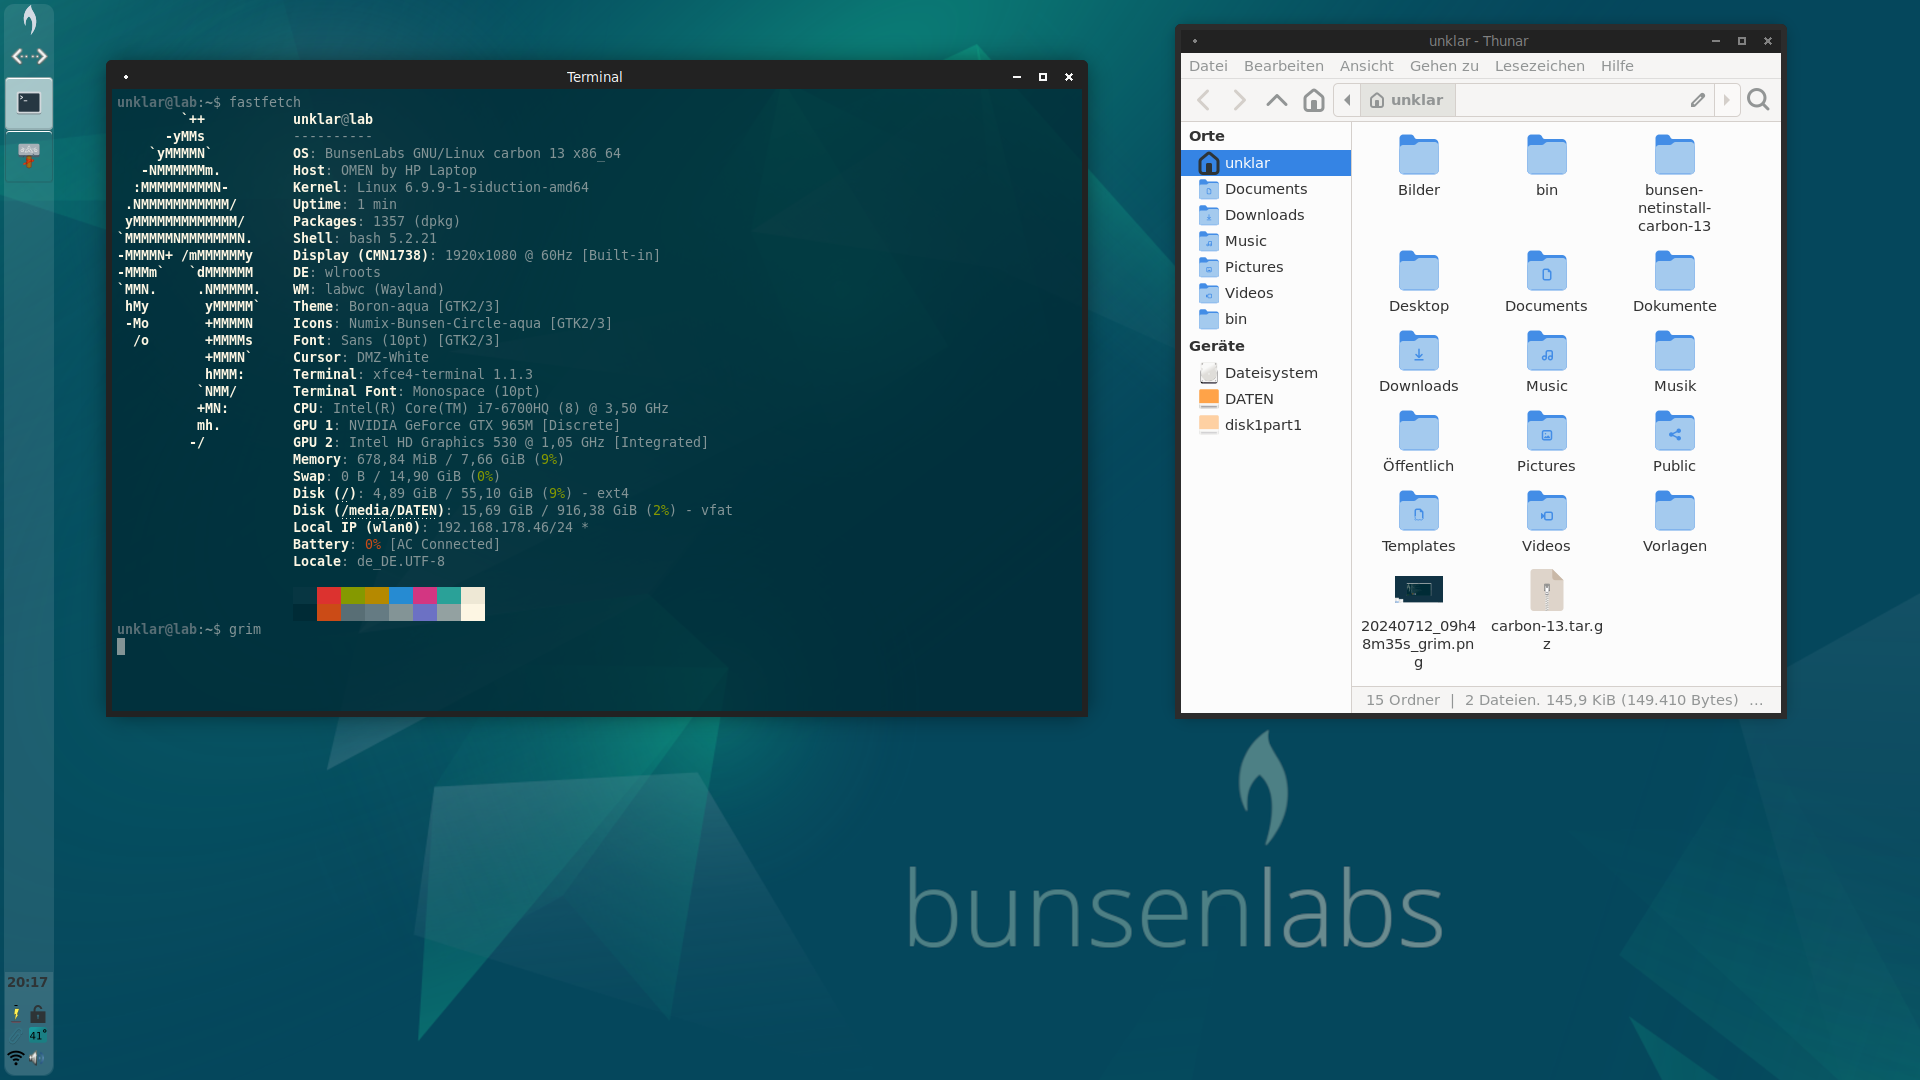Select the Desktop folder icon

pyautogui.click(x=1418, y=272)
